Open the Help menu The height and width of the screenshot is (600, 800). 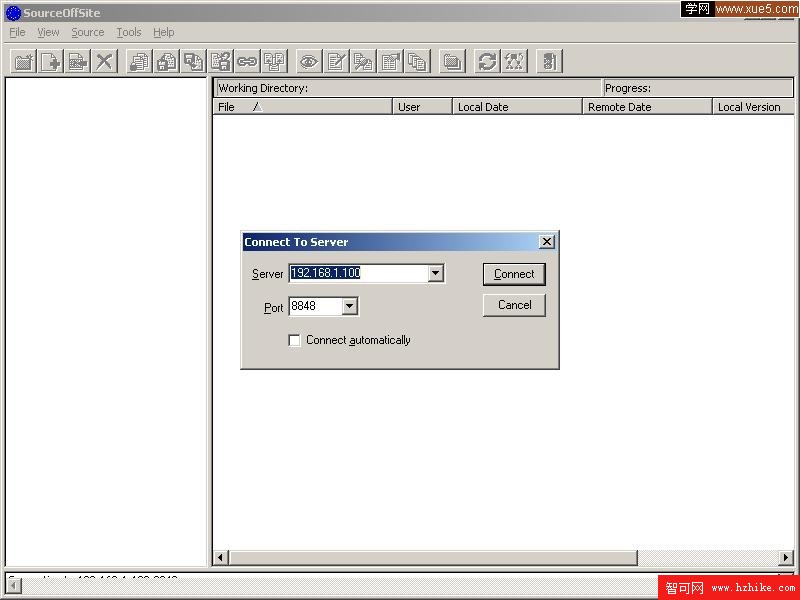point(164,32)
